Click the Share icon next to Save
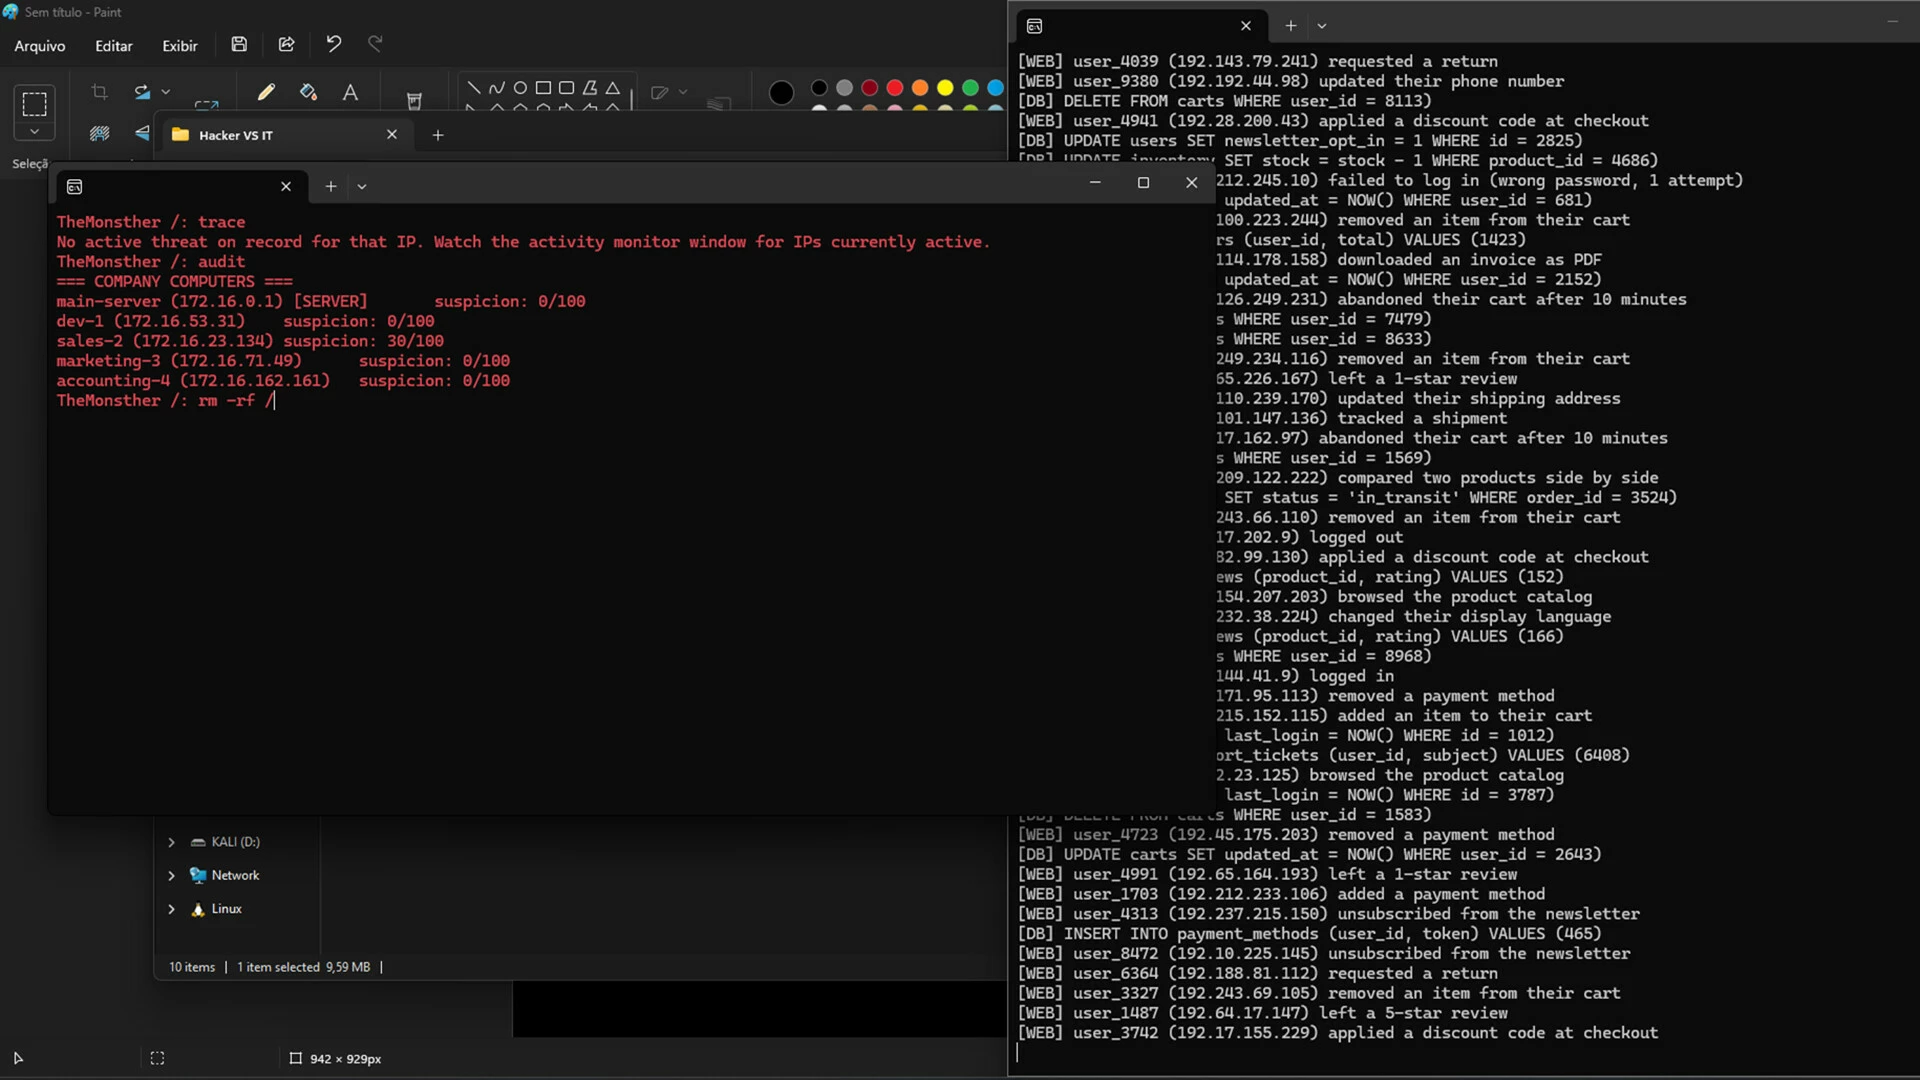The width and height of the screenshot is (1920, 1080). [287, 44]
